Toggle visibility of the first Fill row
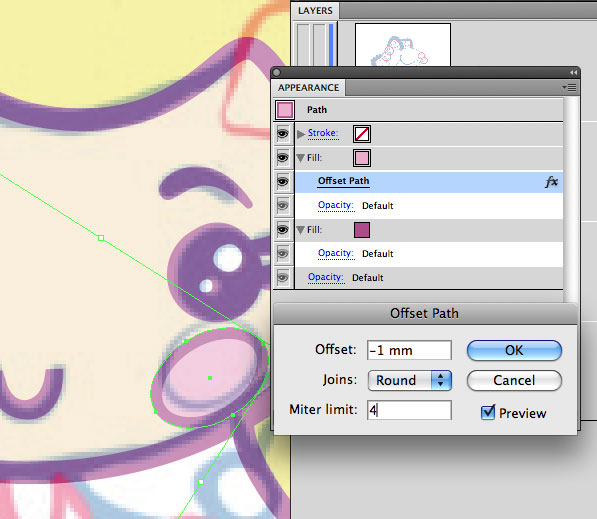This screenshot has width=597, height=519. [283, 158]
